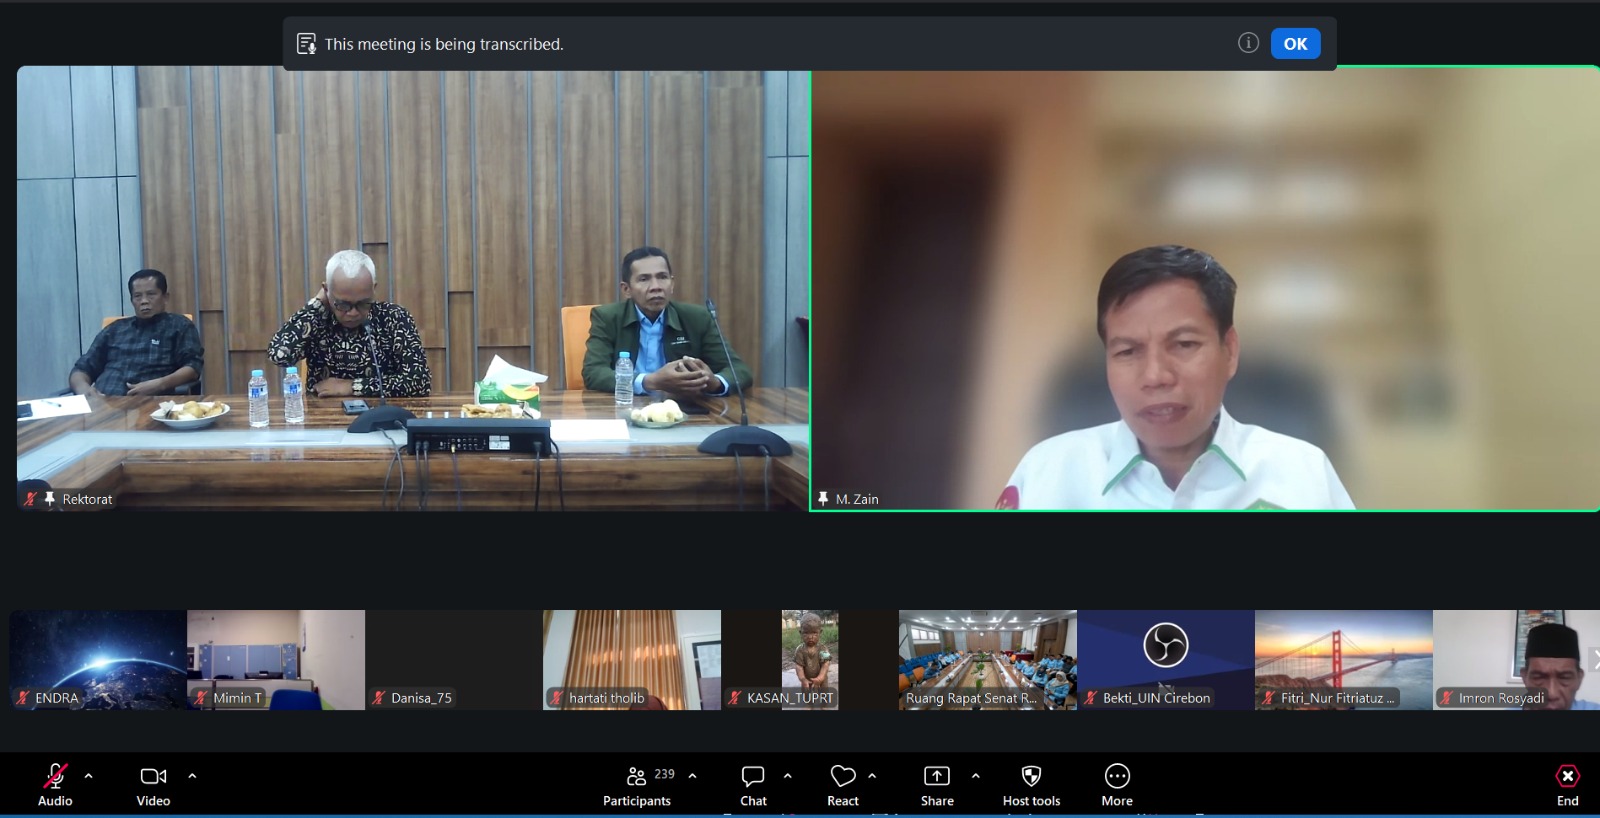This screenshot has width=1600, height=818.
Task: Click the pin icon on M. Zain video
Action: [823, 498]
